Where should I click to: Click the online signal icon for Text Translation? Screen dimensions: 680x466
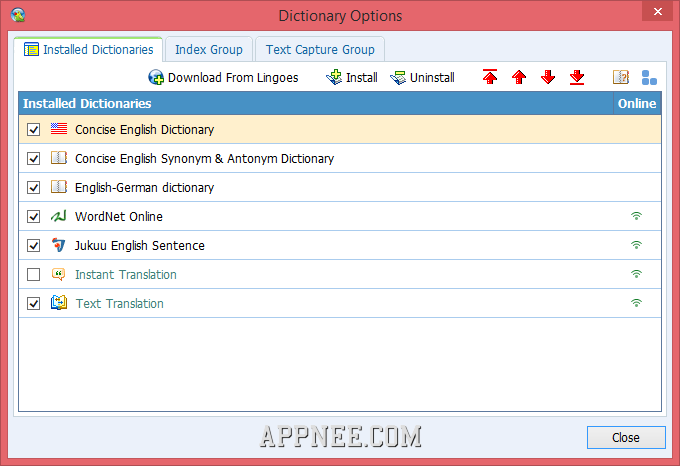pos(636,303)
